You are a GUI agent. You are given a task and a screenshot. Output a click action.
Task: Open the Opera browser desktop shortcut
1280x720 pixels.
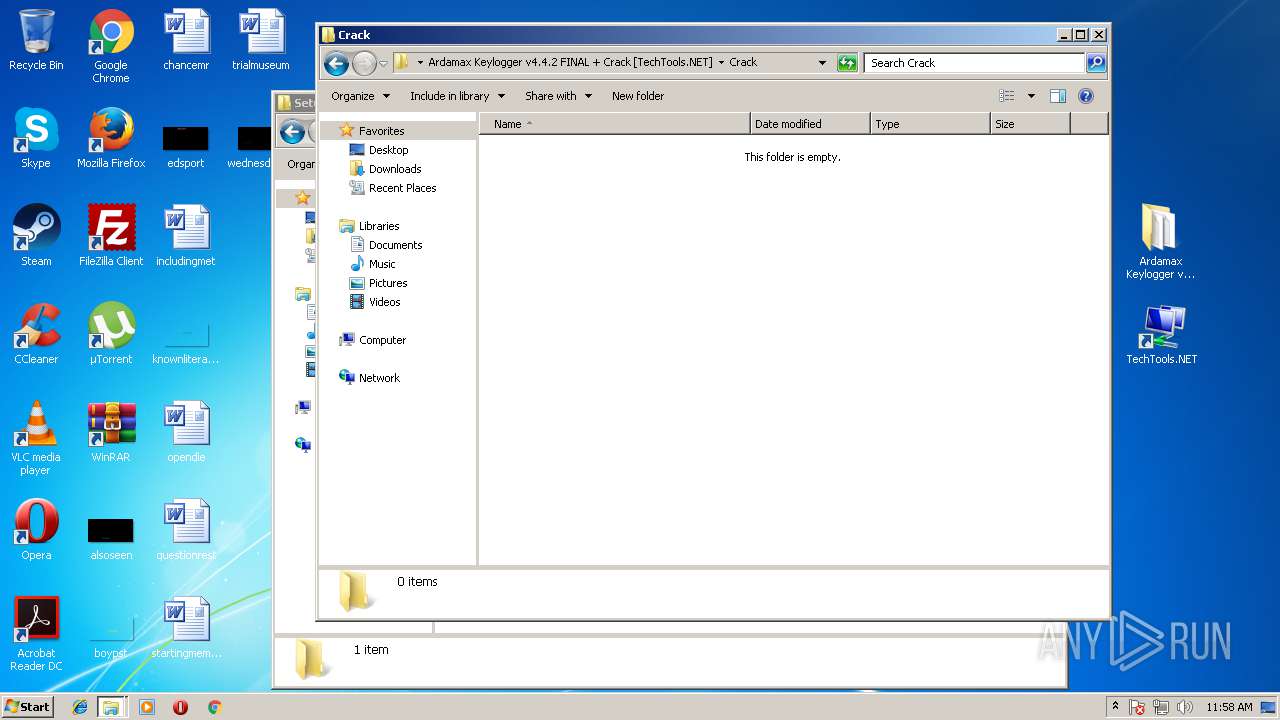(36, 530)
